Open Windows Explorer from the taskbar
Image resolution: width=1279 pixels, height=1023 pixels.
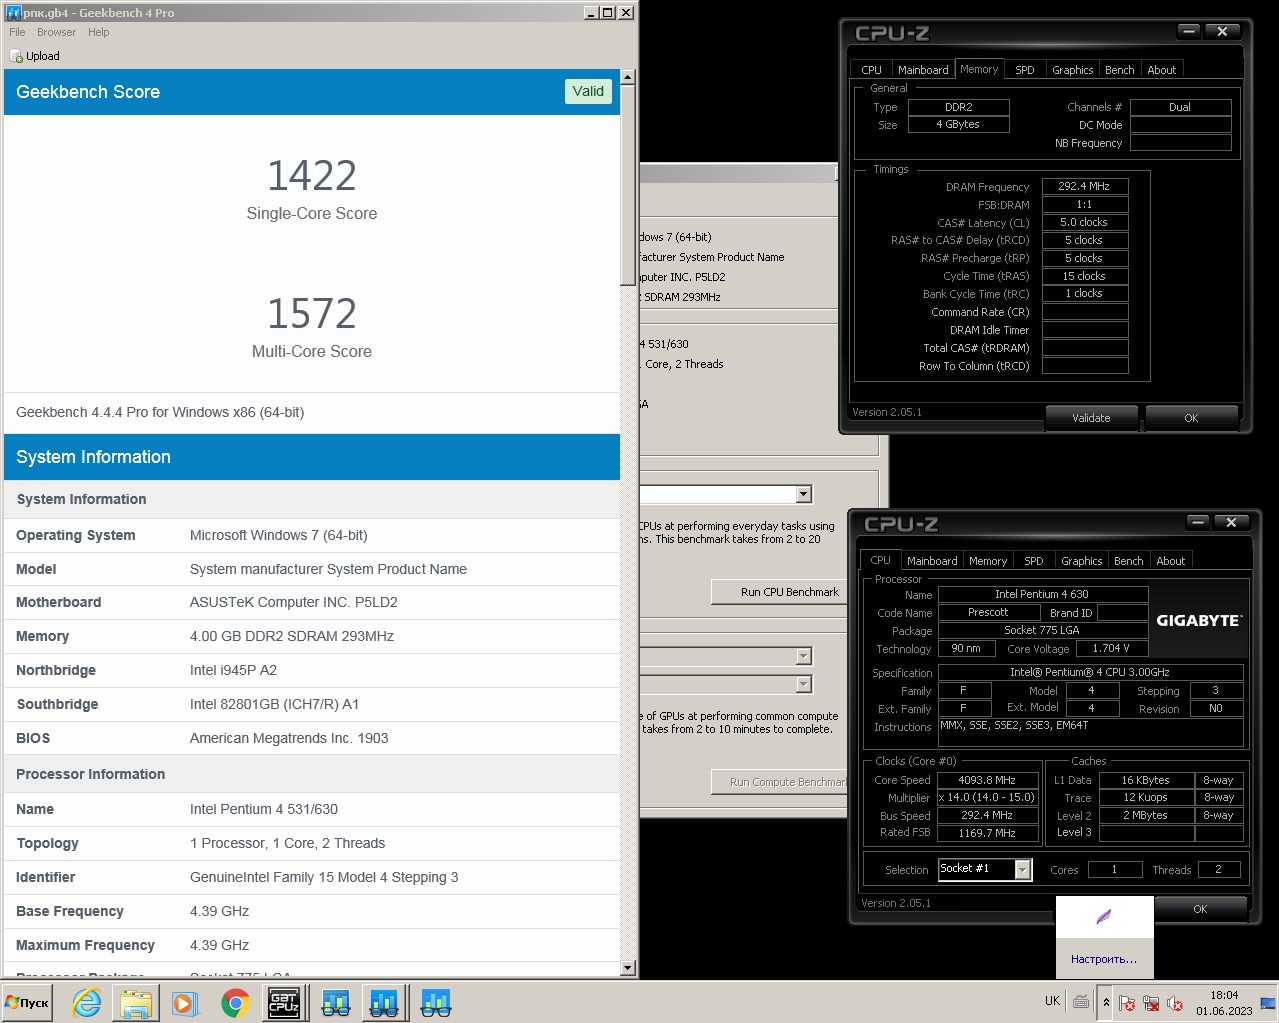(x=136, y=1002)
